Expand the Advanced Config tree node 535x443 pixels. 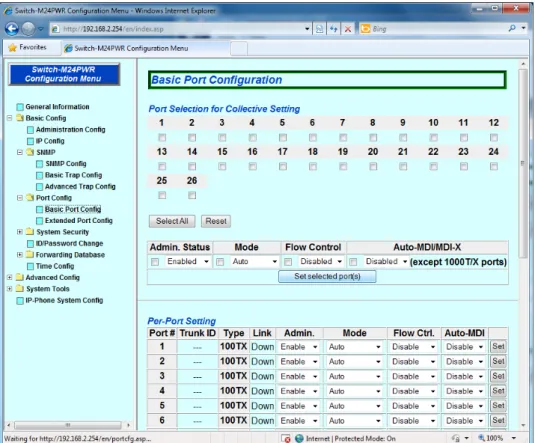10,277
